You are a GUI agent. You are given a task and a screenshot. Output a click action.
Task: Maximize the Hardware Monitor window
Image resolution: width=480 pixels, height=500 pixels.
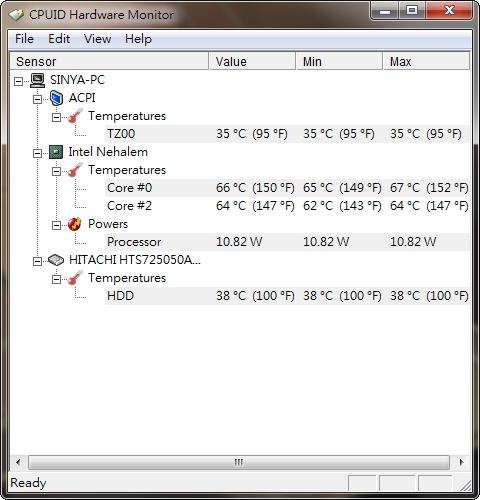[x=412, y=11]
